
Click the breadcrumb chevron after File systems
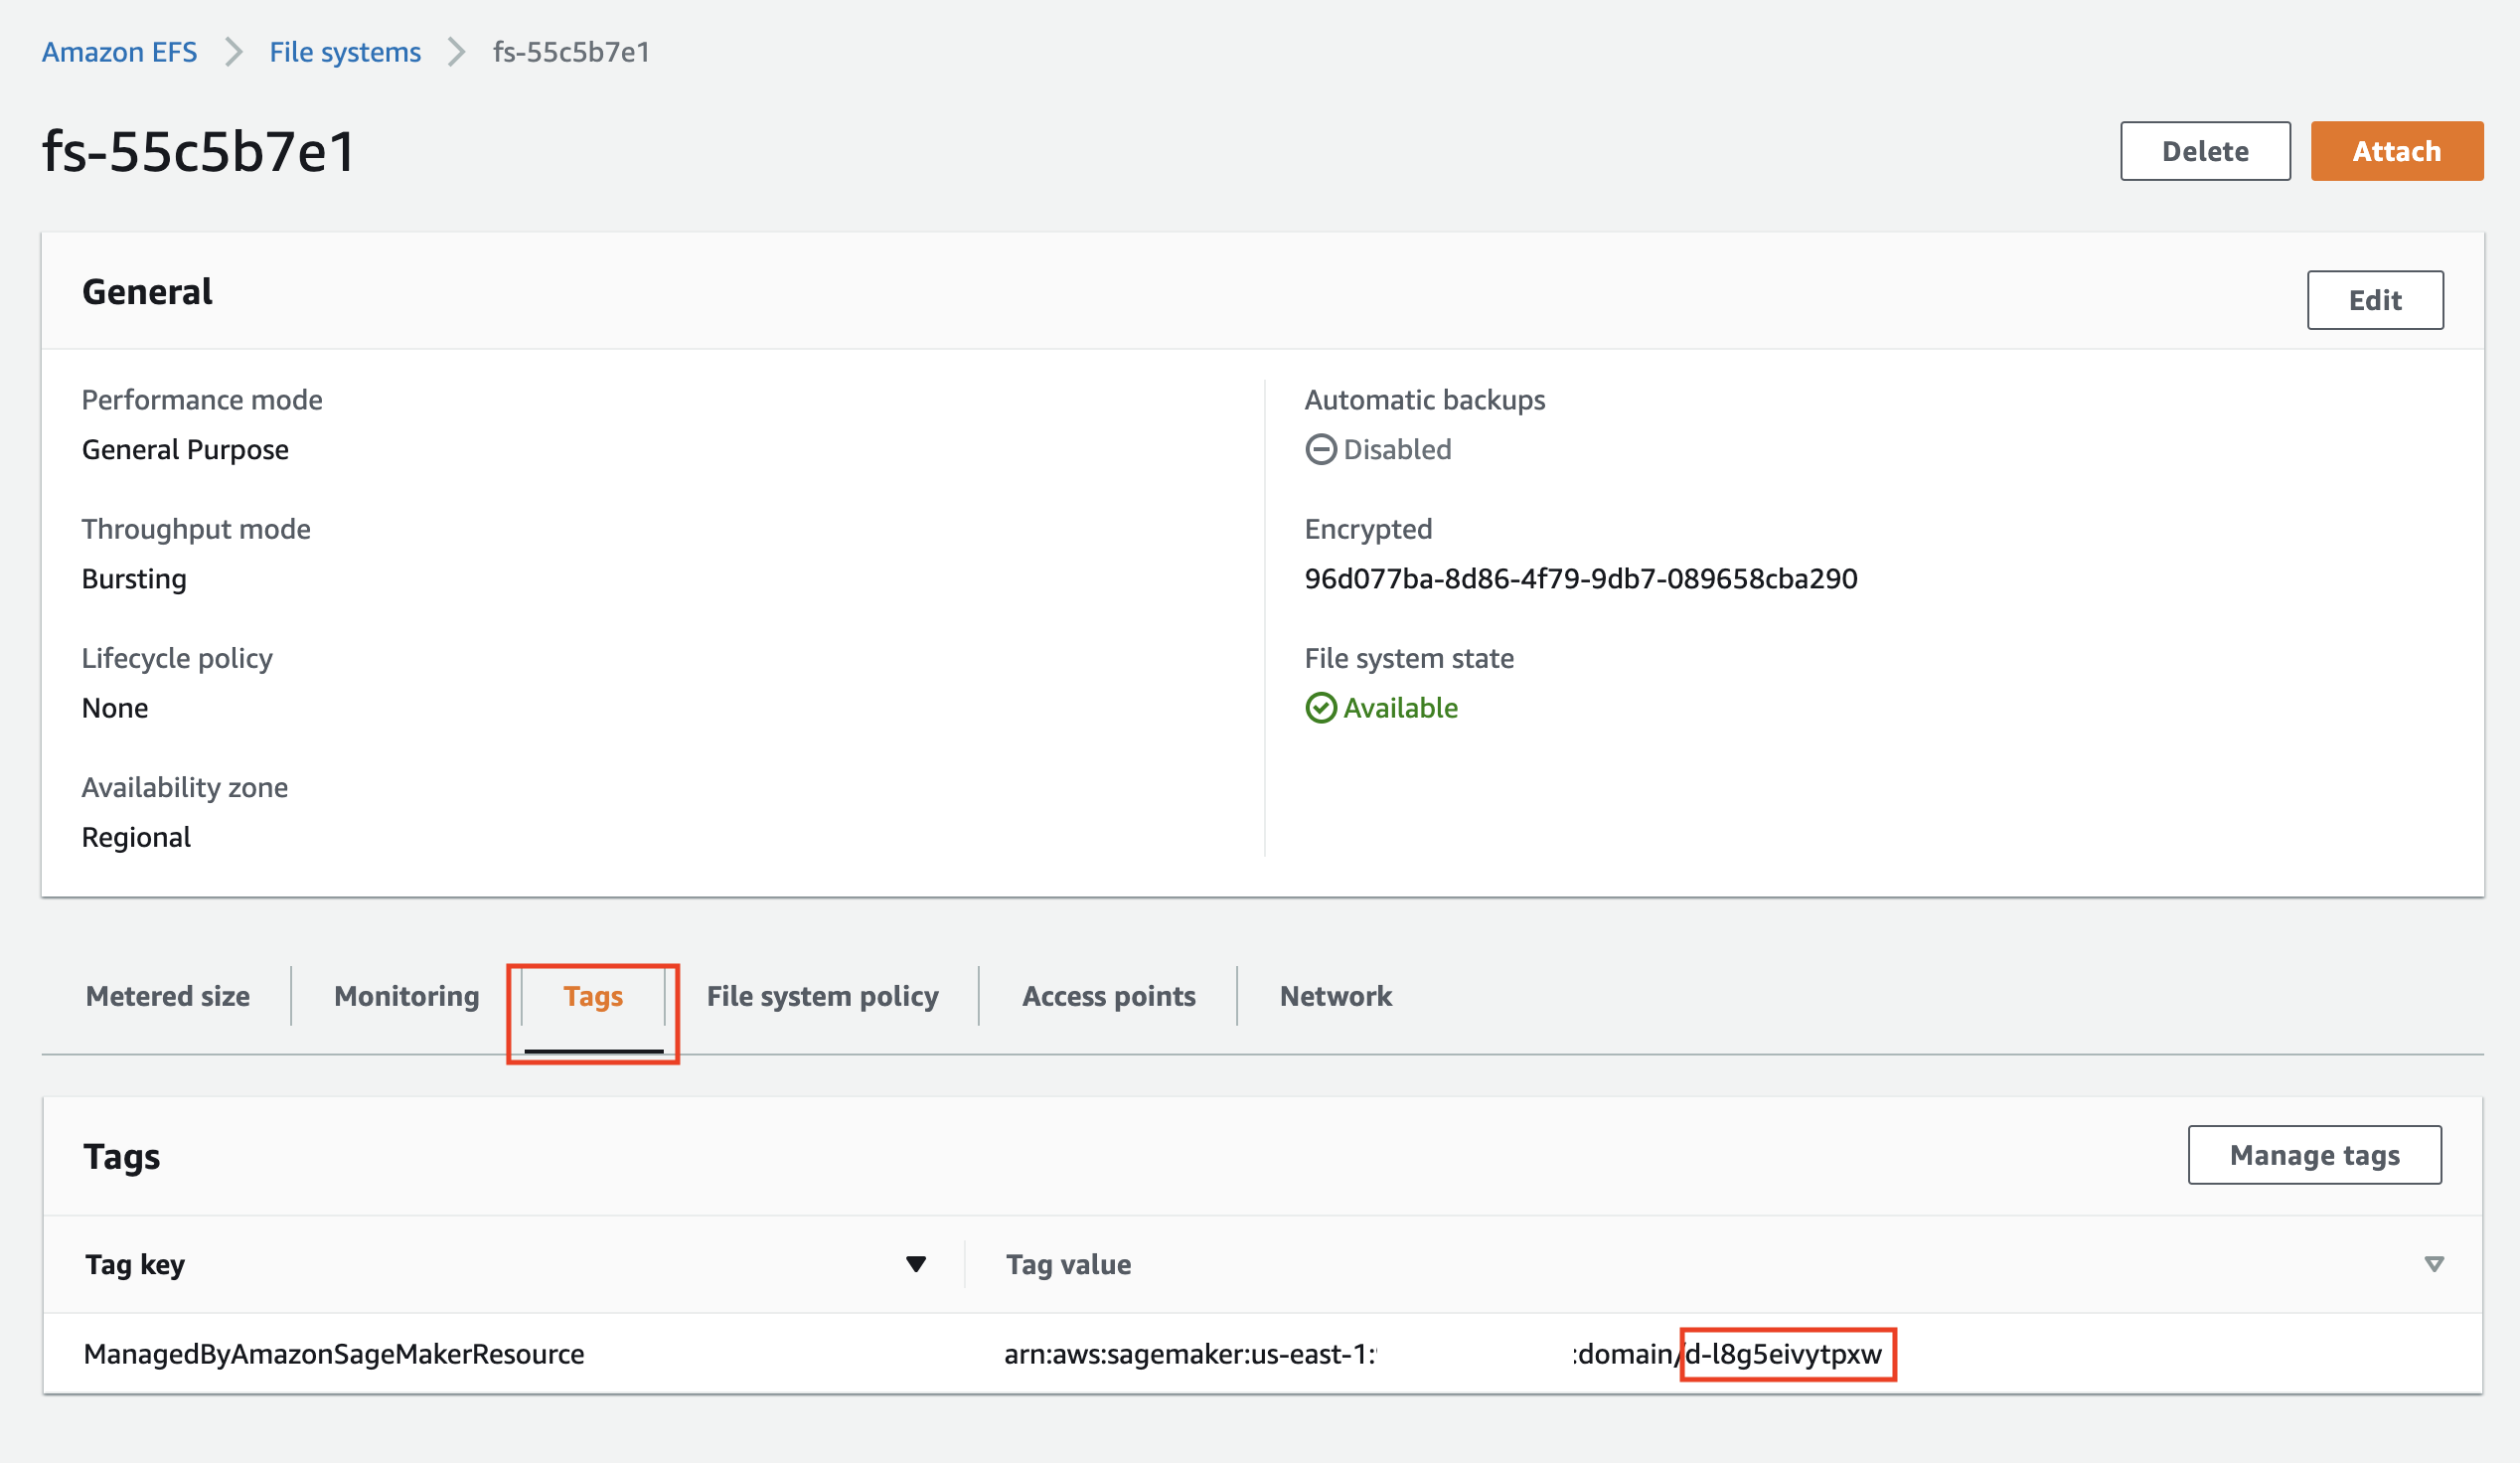(457, 52)
